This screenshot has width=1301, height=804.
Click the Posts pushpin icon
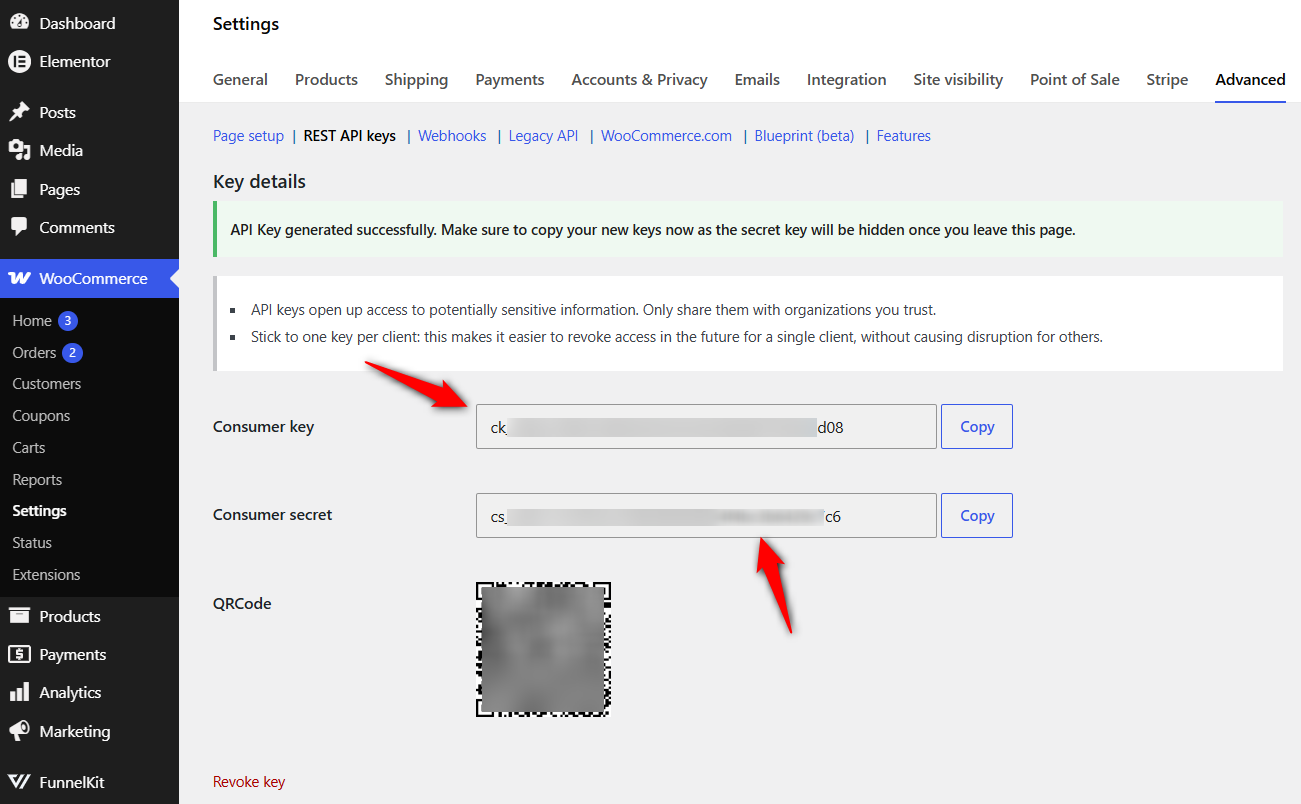tap(19, 112)
